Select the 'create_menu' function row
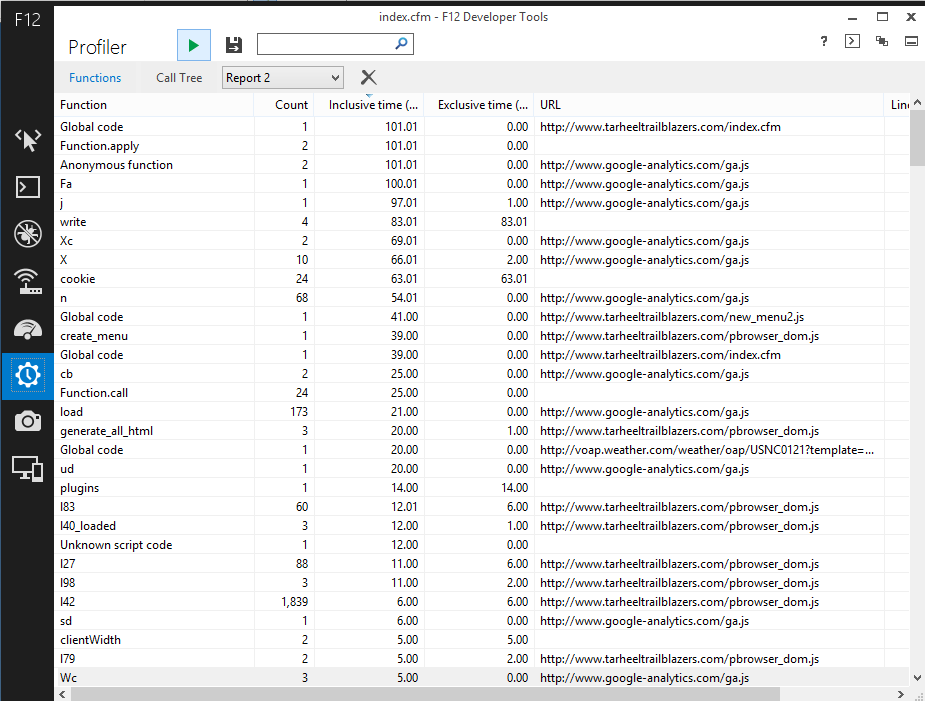 (483, 336)
